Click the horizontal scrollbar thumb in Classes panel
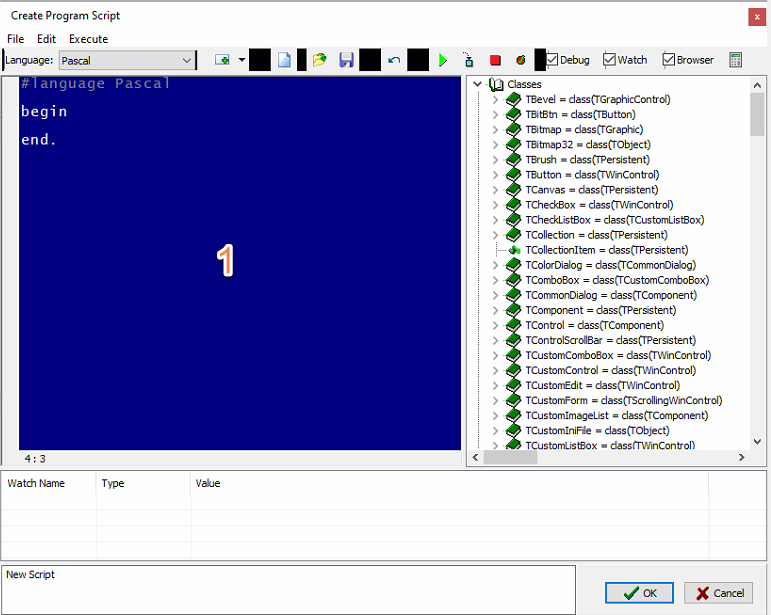The image size is (771, 615). tap(510, 457)
